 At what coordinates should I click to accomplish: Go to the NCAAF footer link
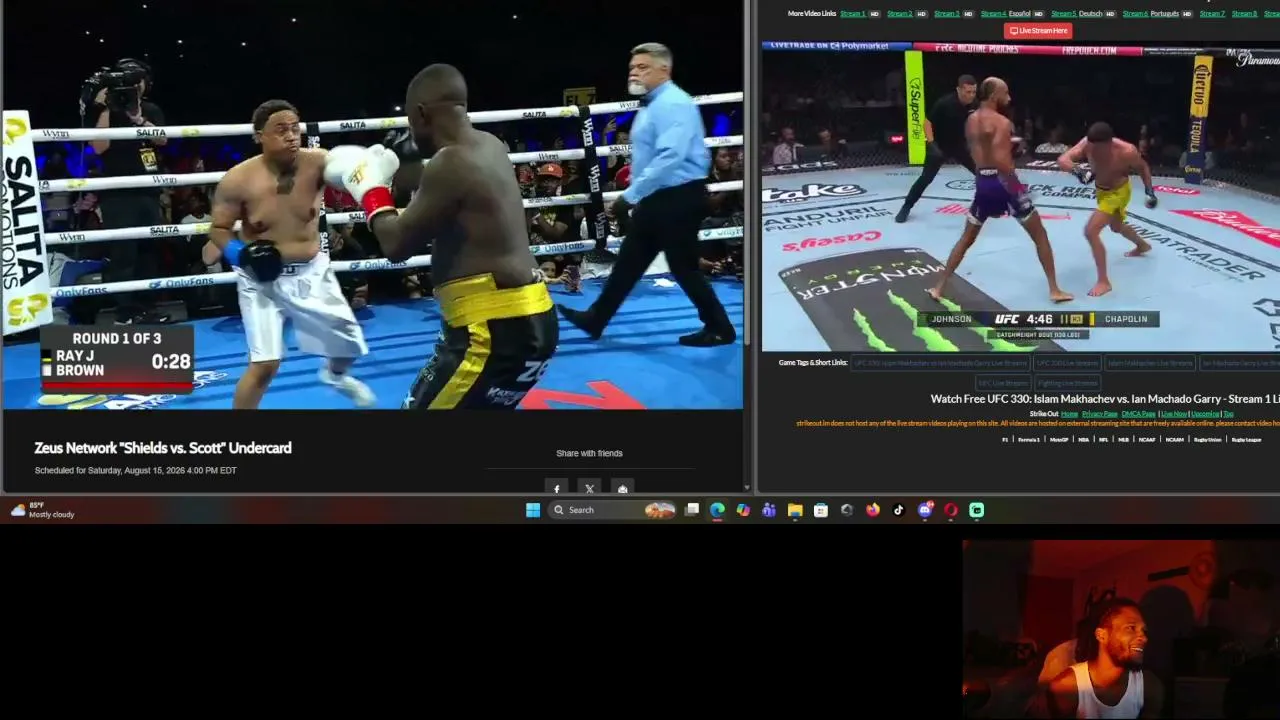click(x=1145, y=440)
